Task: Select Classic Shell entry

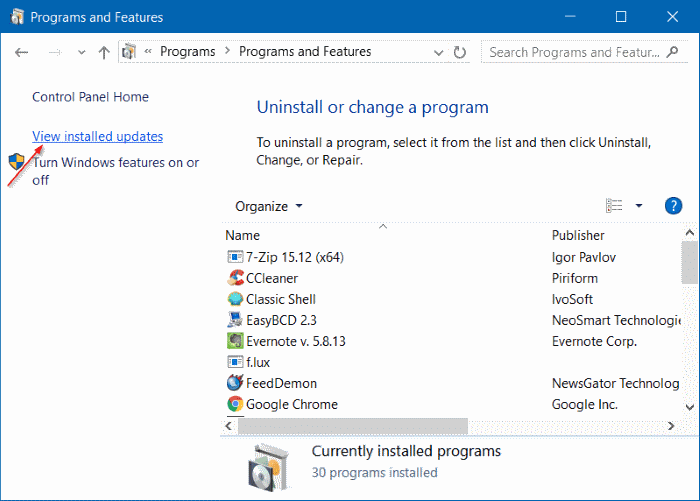Action: coord(281,299)
